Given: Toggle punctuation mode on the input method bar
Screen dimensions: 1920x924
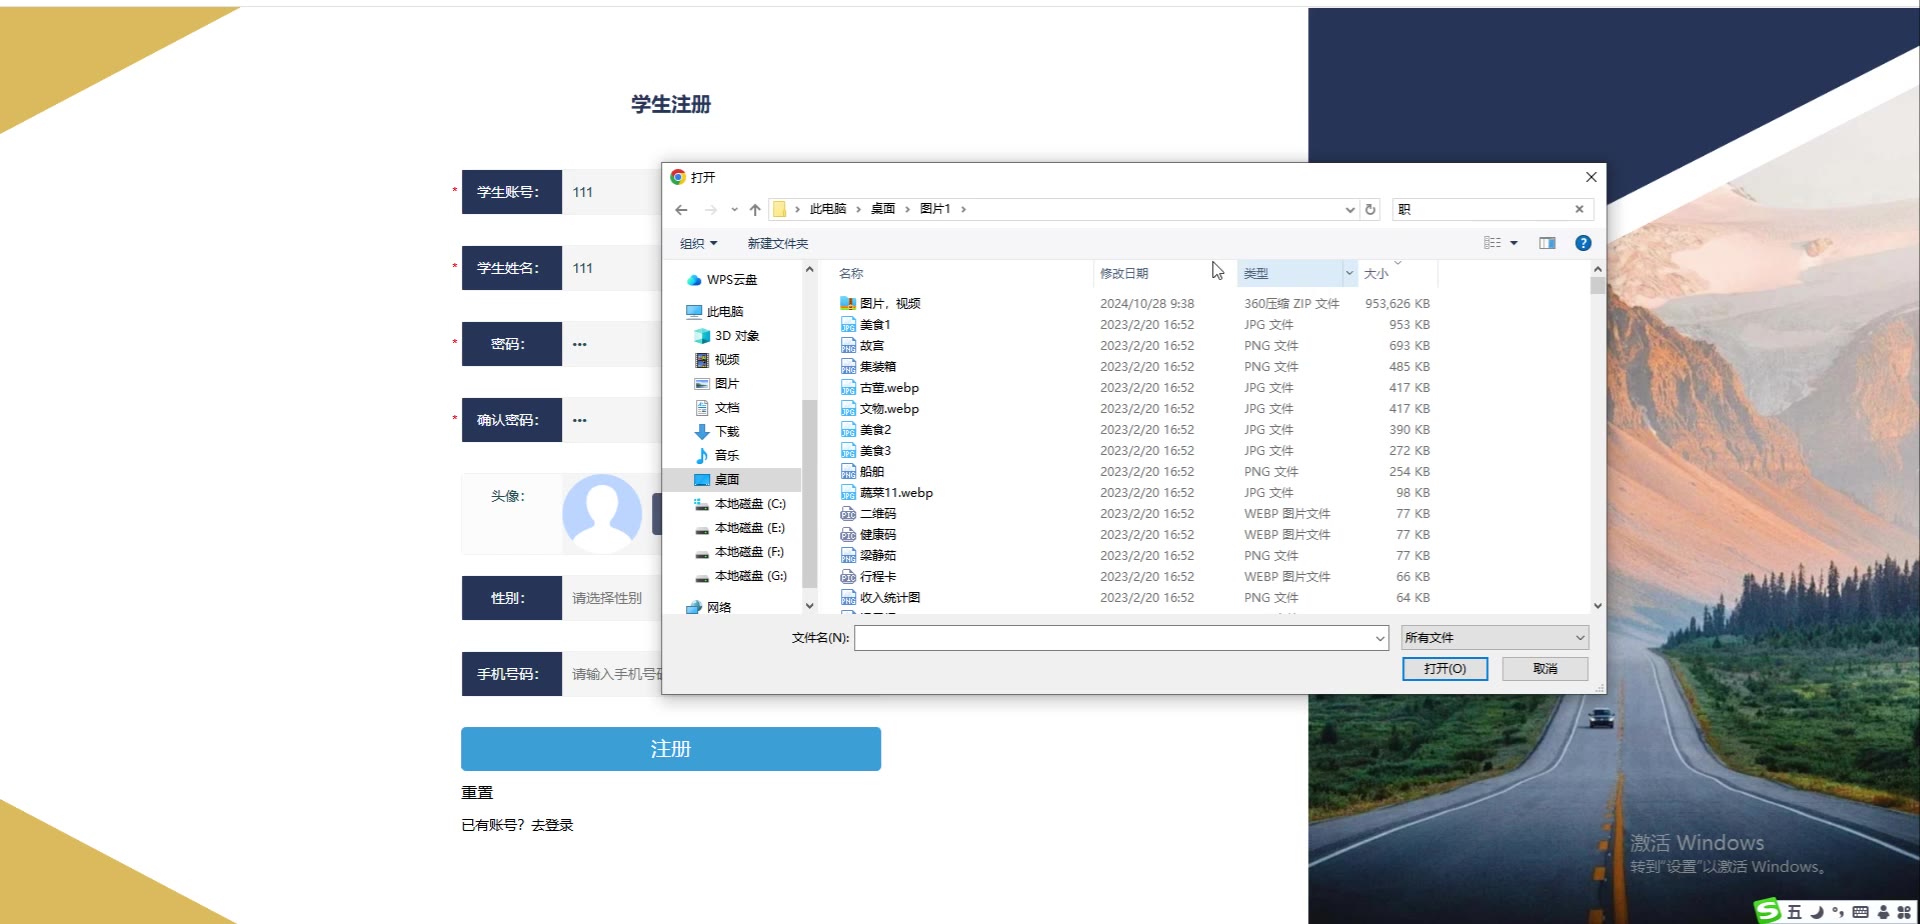Looking at the screenshot, I should (x=1838, y=912).
